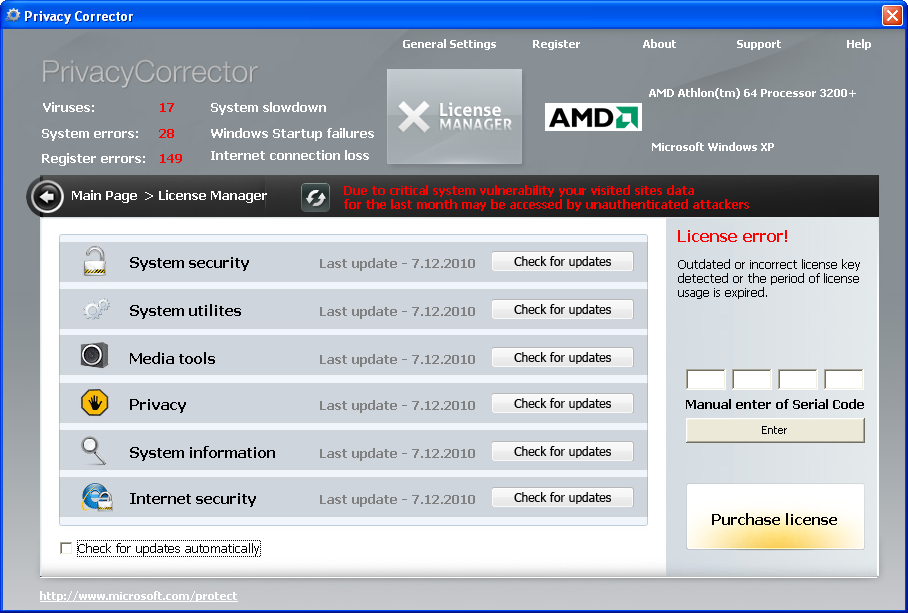This screenshot has height=613, width=908.
Task: Click the System utilites gears icon
Action: (x=96, y=310)
